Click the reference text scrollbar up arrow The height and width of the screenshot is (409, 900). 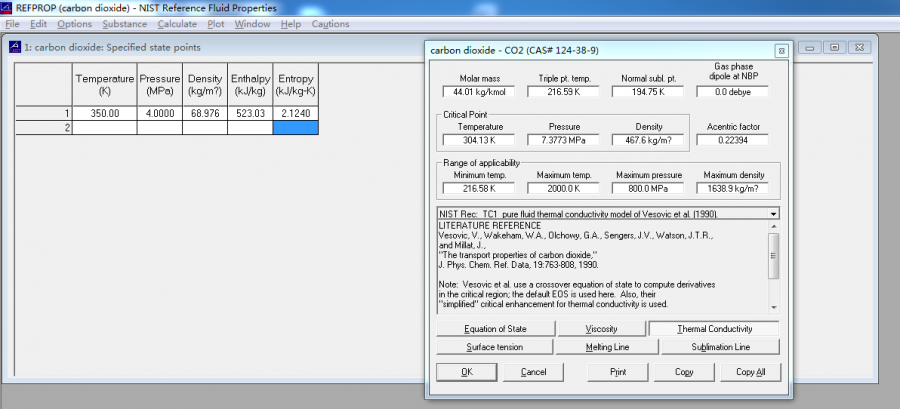774,226
